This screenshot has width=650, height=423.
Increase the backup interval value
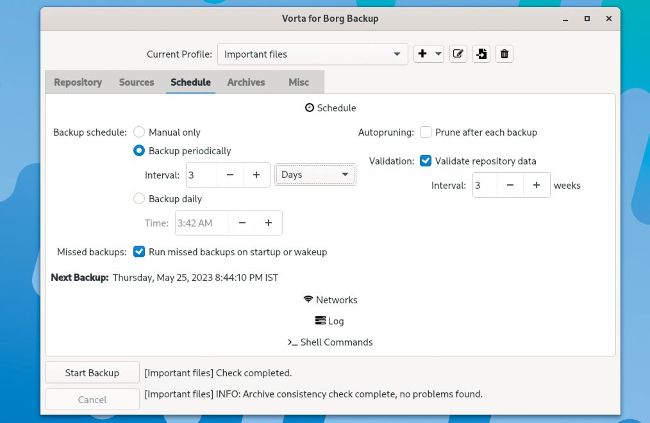click(x=256, y=175)
